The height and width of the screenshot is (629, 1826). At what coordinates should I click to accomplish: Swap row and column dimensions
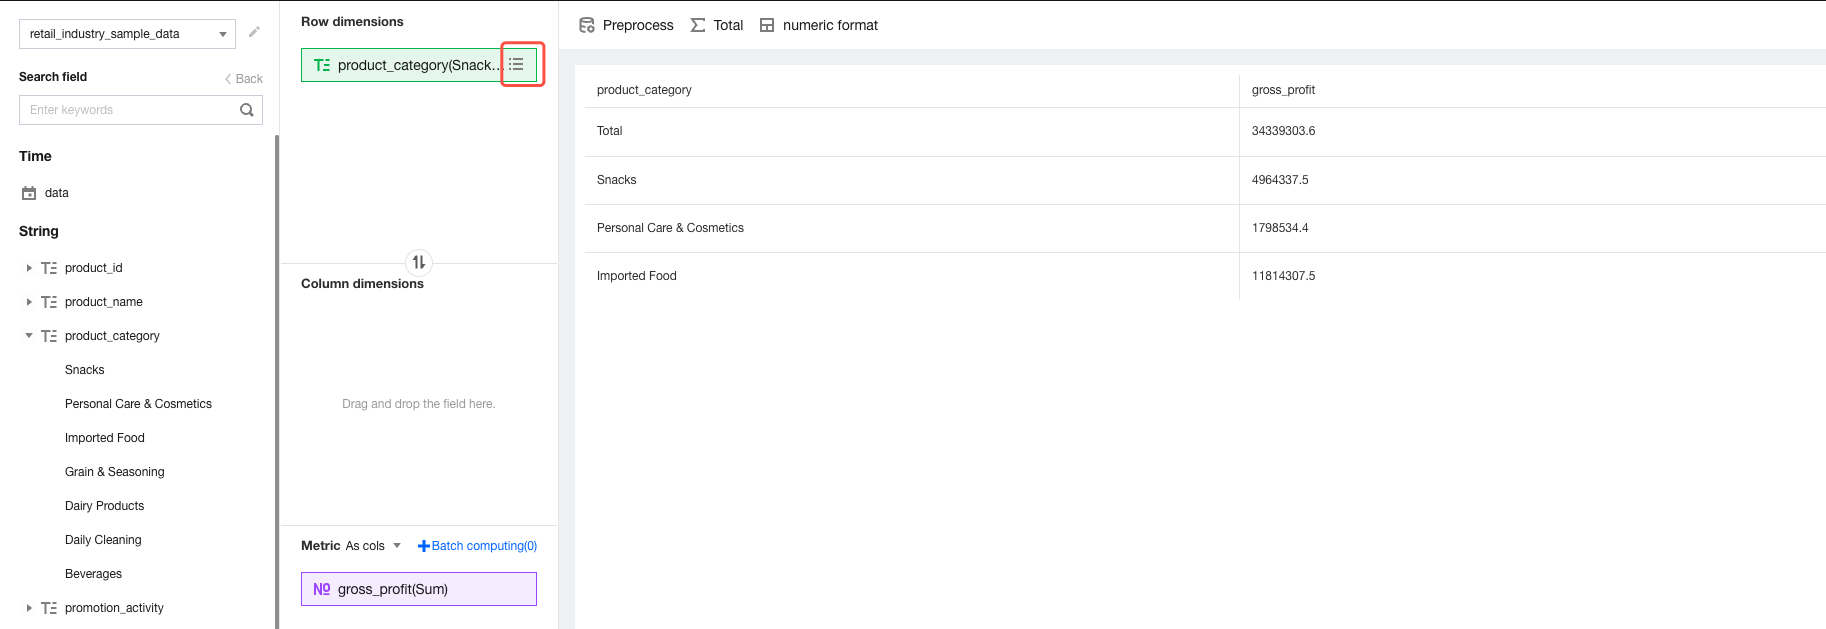419,262
